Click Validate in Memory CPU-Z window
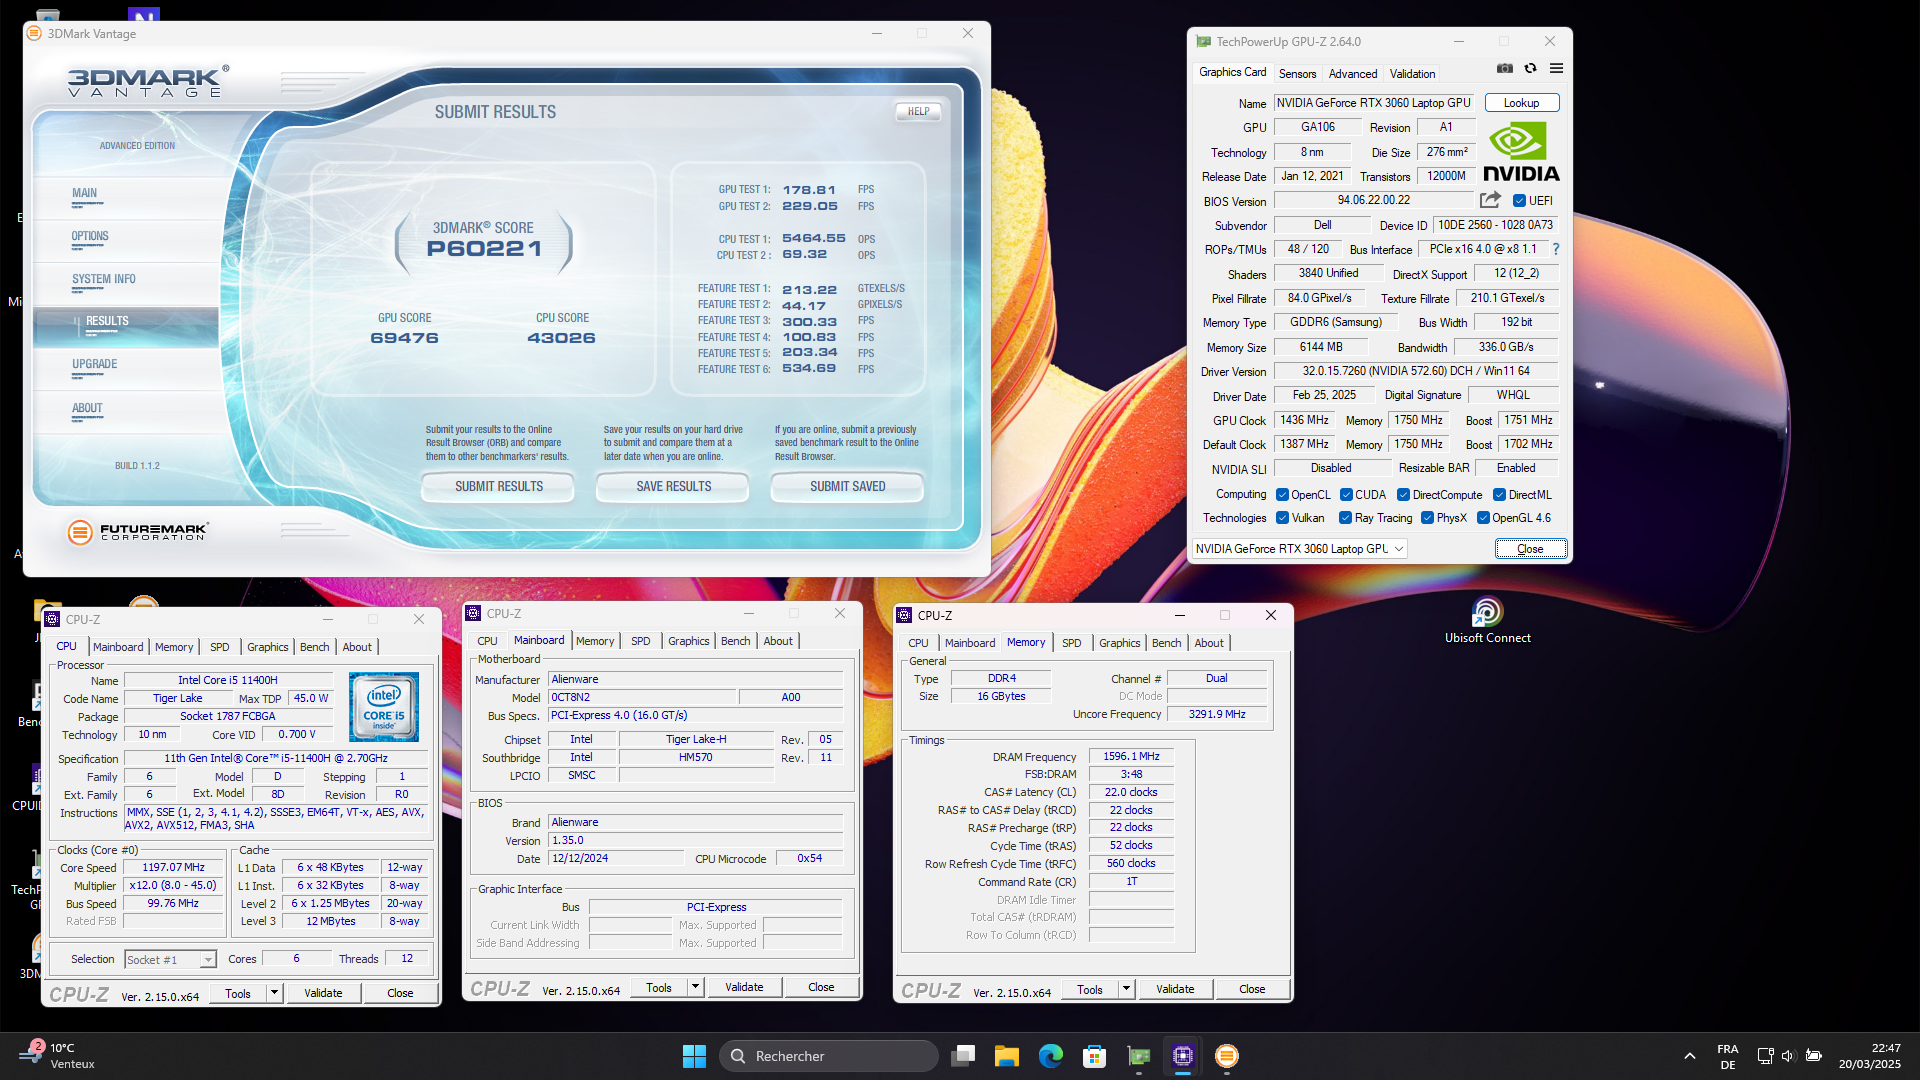This screenshot has height=1080, width=1920. pyautogui.click(x=1175, y=989)
